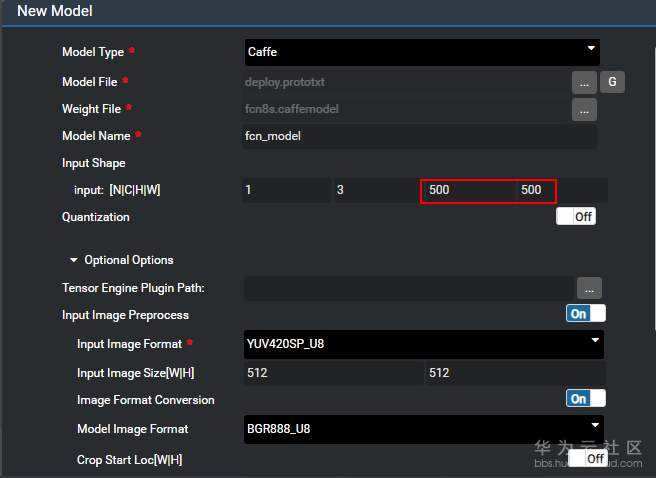Click the Tensor Engine Plugin Path field

click(407, 288)
